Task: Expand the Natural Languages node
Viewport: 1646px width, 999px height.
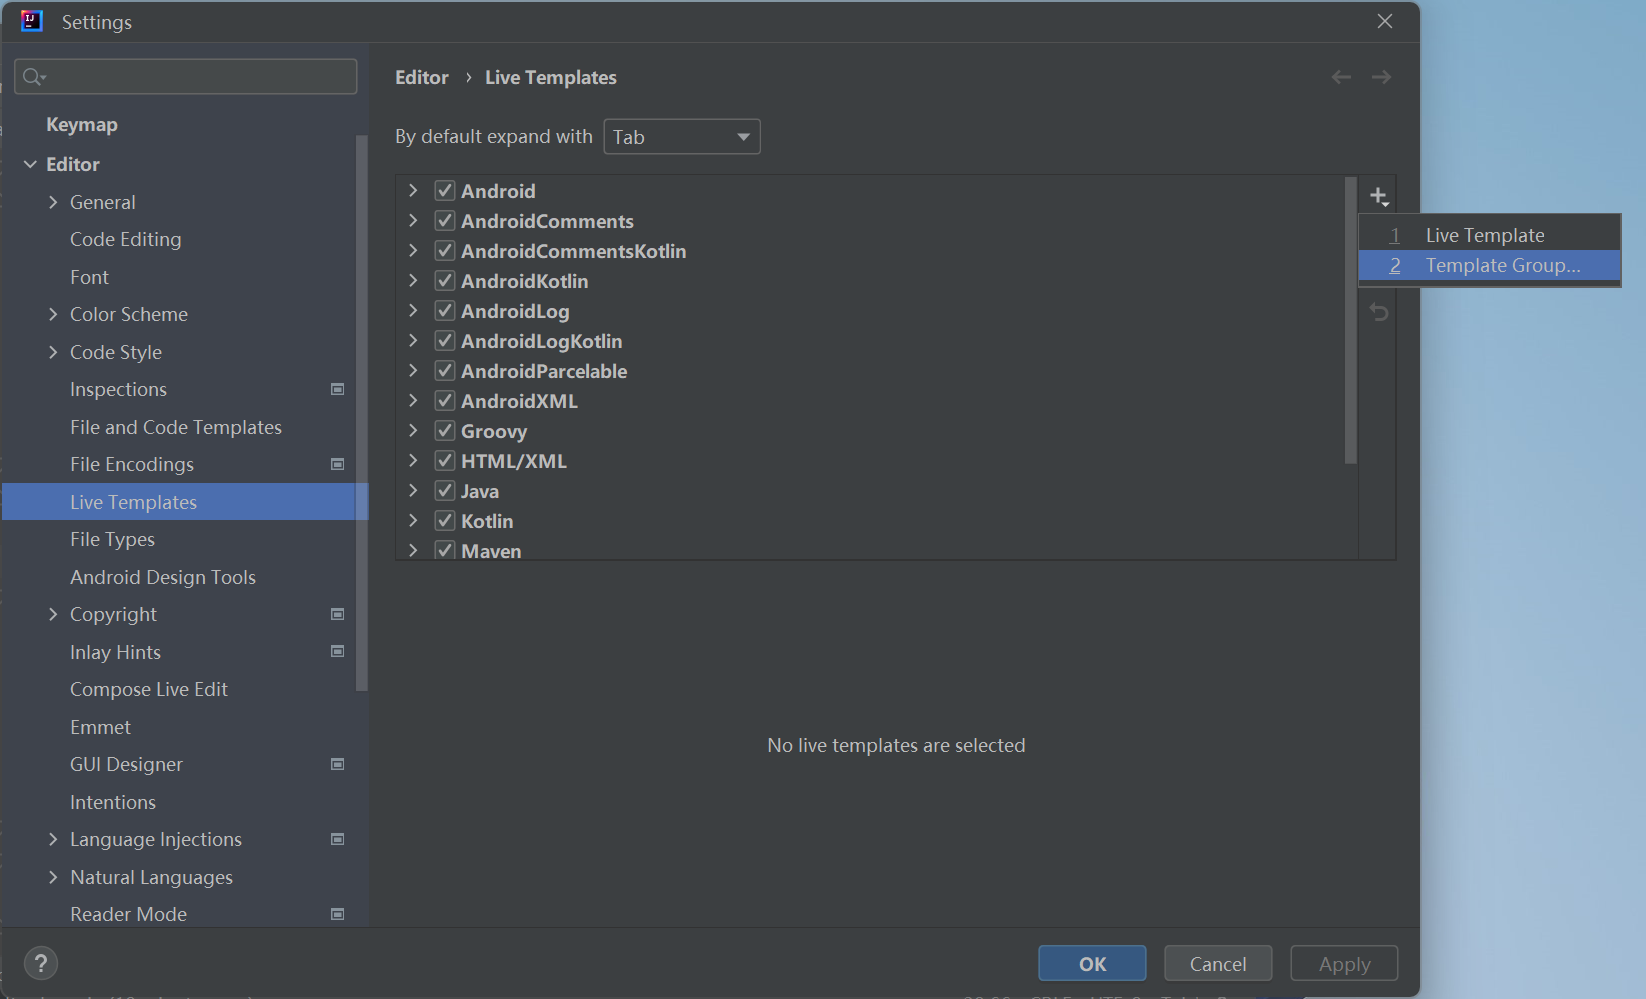Action: (53, 877)
